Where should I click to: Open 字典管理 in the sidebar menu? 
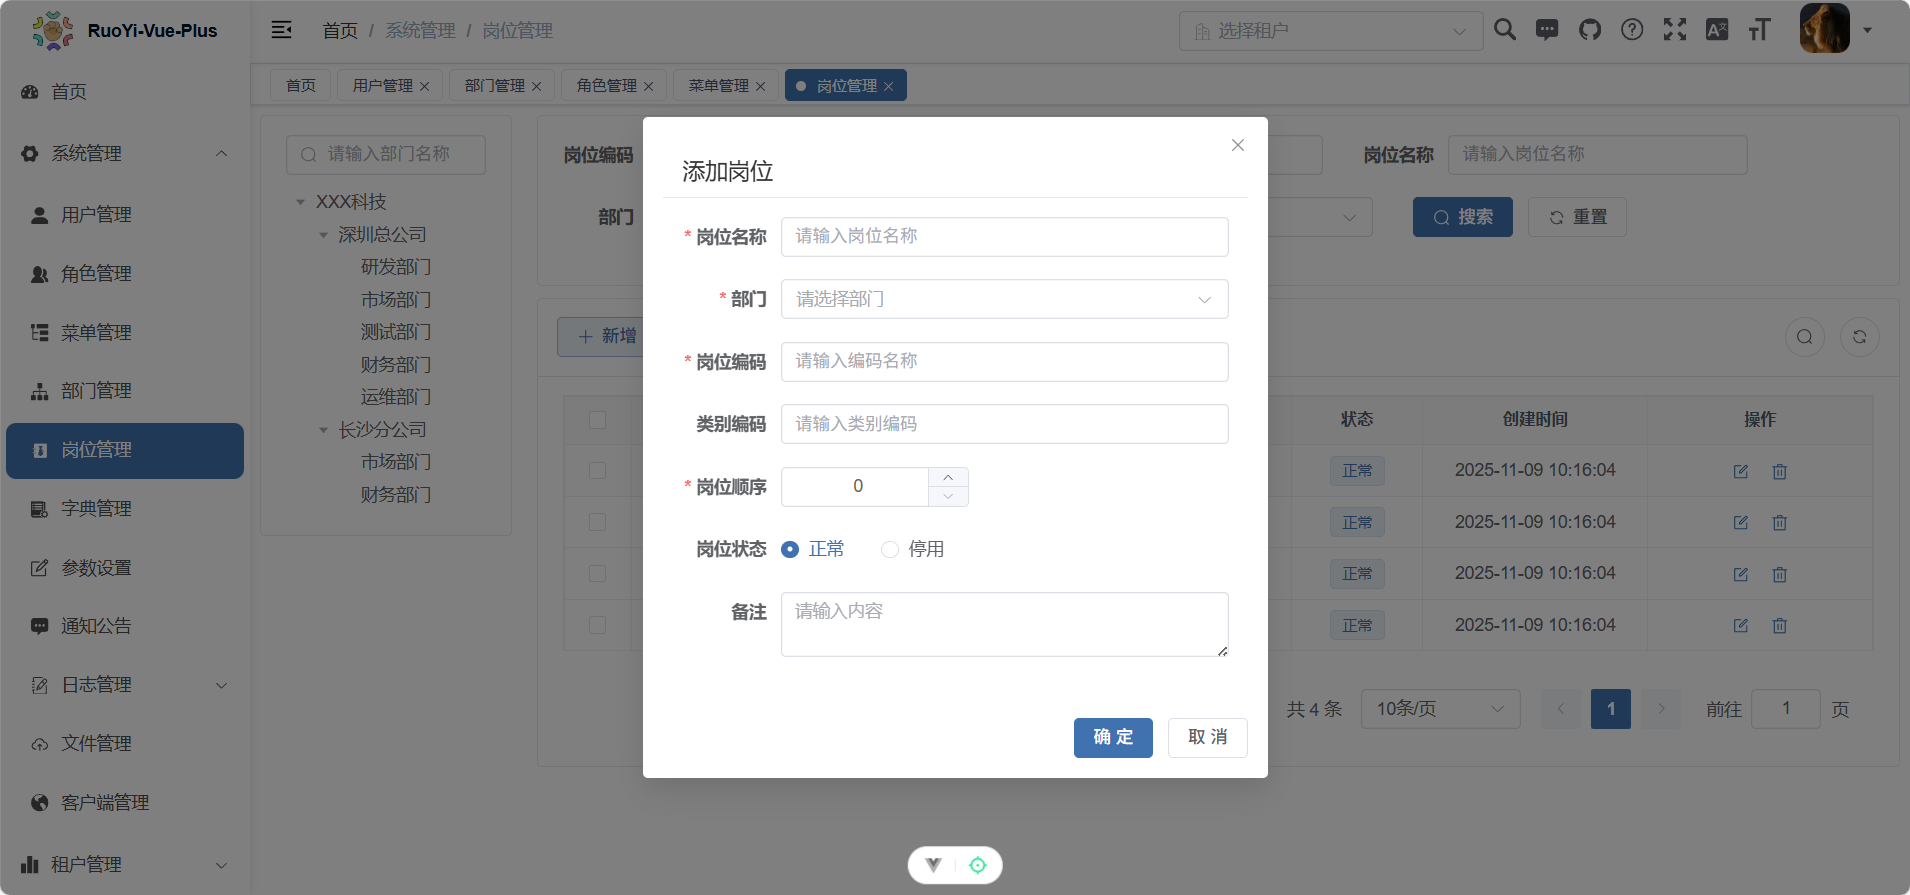click(x=96, y=509)
